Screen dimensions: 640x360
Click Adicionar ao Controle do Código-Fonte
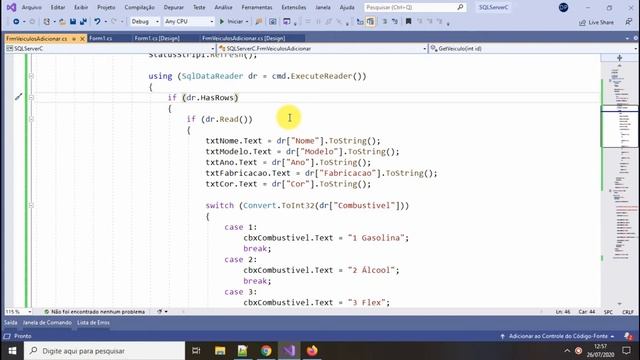[x=558, y=336]
